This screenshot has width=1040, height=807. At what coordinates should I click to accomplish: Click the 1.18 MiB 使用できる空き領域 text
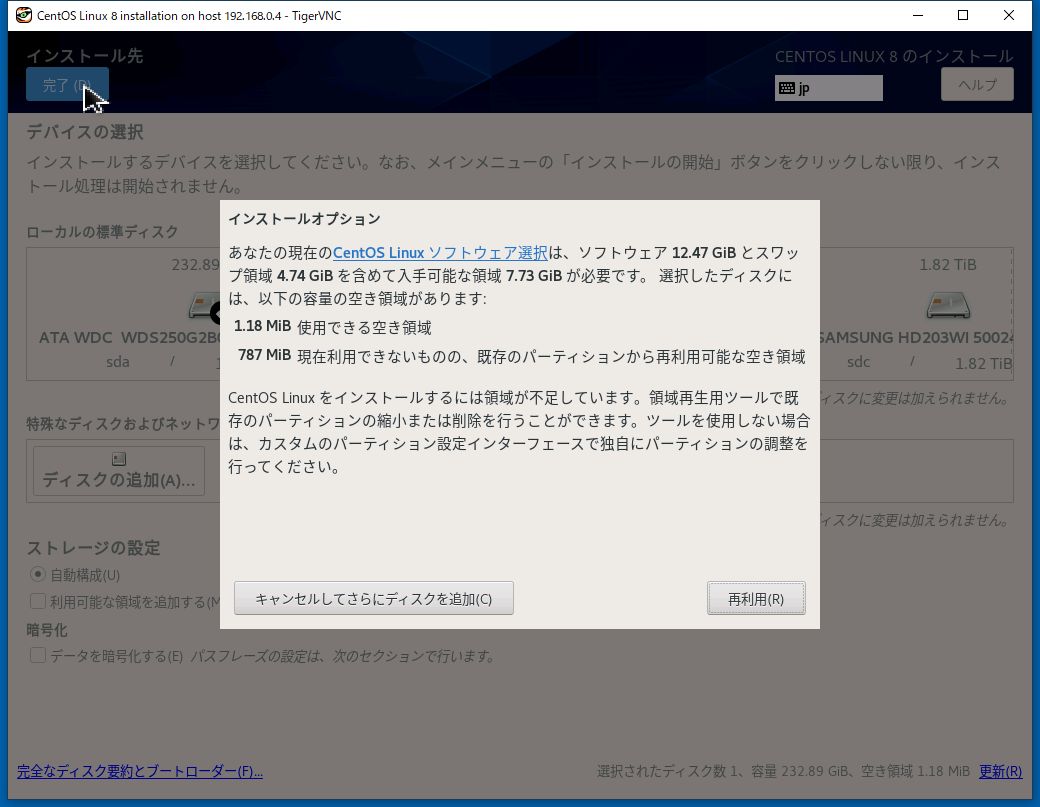pos(332,327)
